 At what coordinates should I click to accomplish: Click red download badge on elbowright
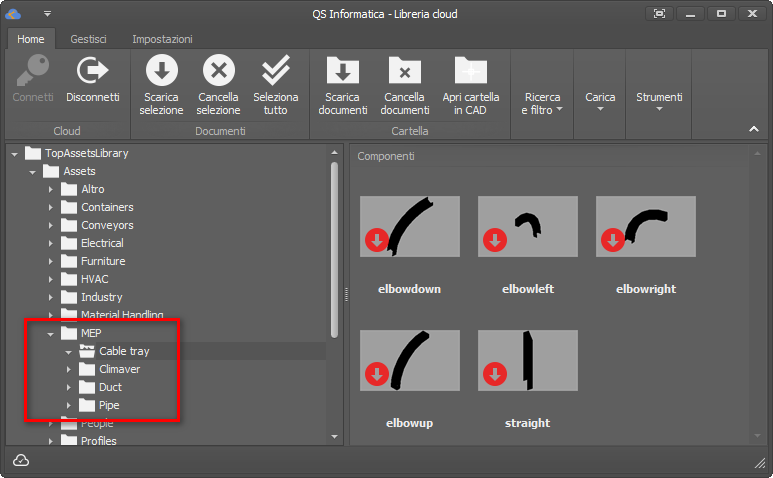pos(613,240)
